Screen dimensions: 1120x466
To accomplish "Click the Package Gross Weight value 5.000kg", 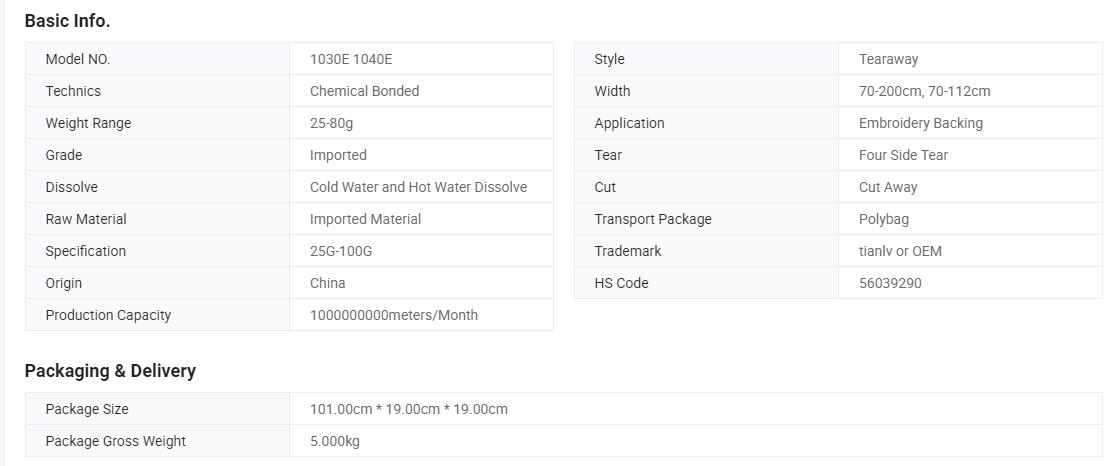I will pyautogui.click(x=334, y=441).
